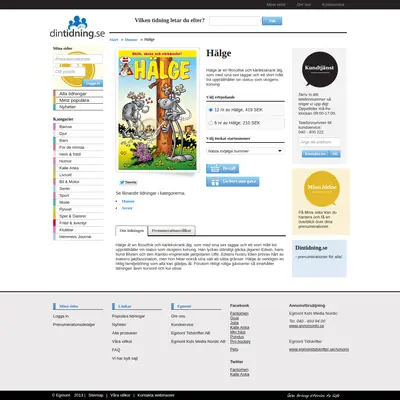400x400 pixels.
Task: Switch to the Om tidningen tab
Action: pos(132,231)
